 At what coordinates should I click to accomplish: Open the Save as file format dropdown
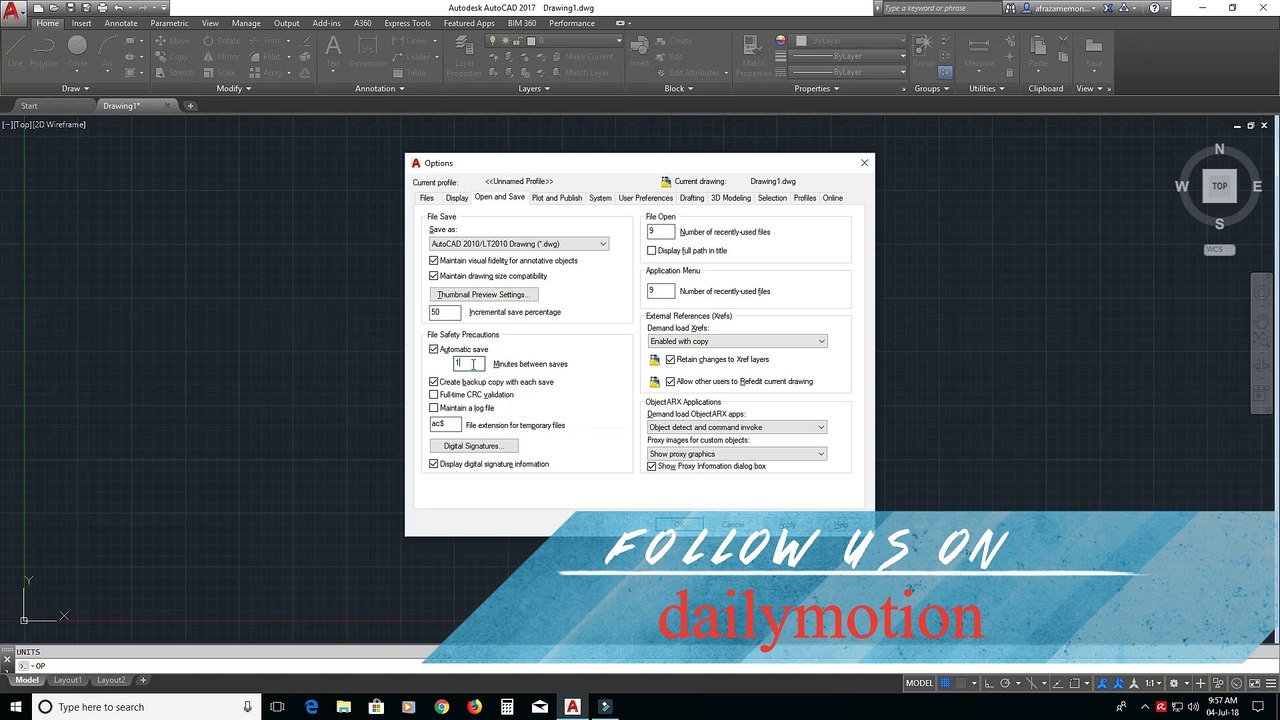click(x=518, y=244)
